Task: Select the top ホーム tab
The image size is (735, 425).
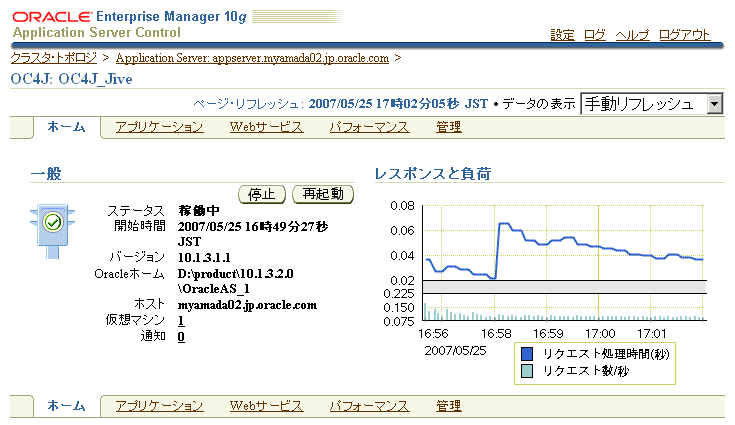Action: click(66, 127)
